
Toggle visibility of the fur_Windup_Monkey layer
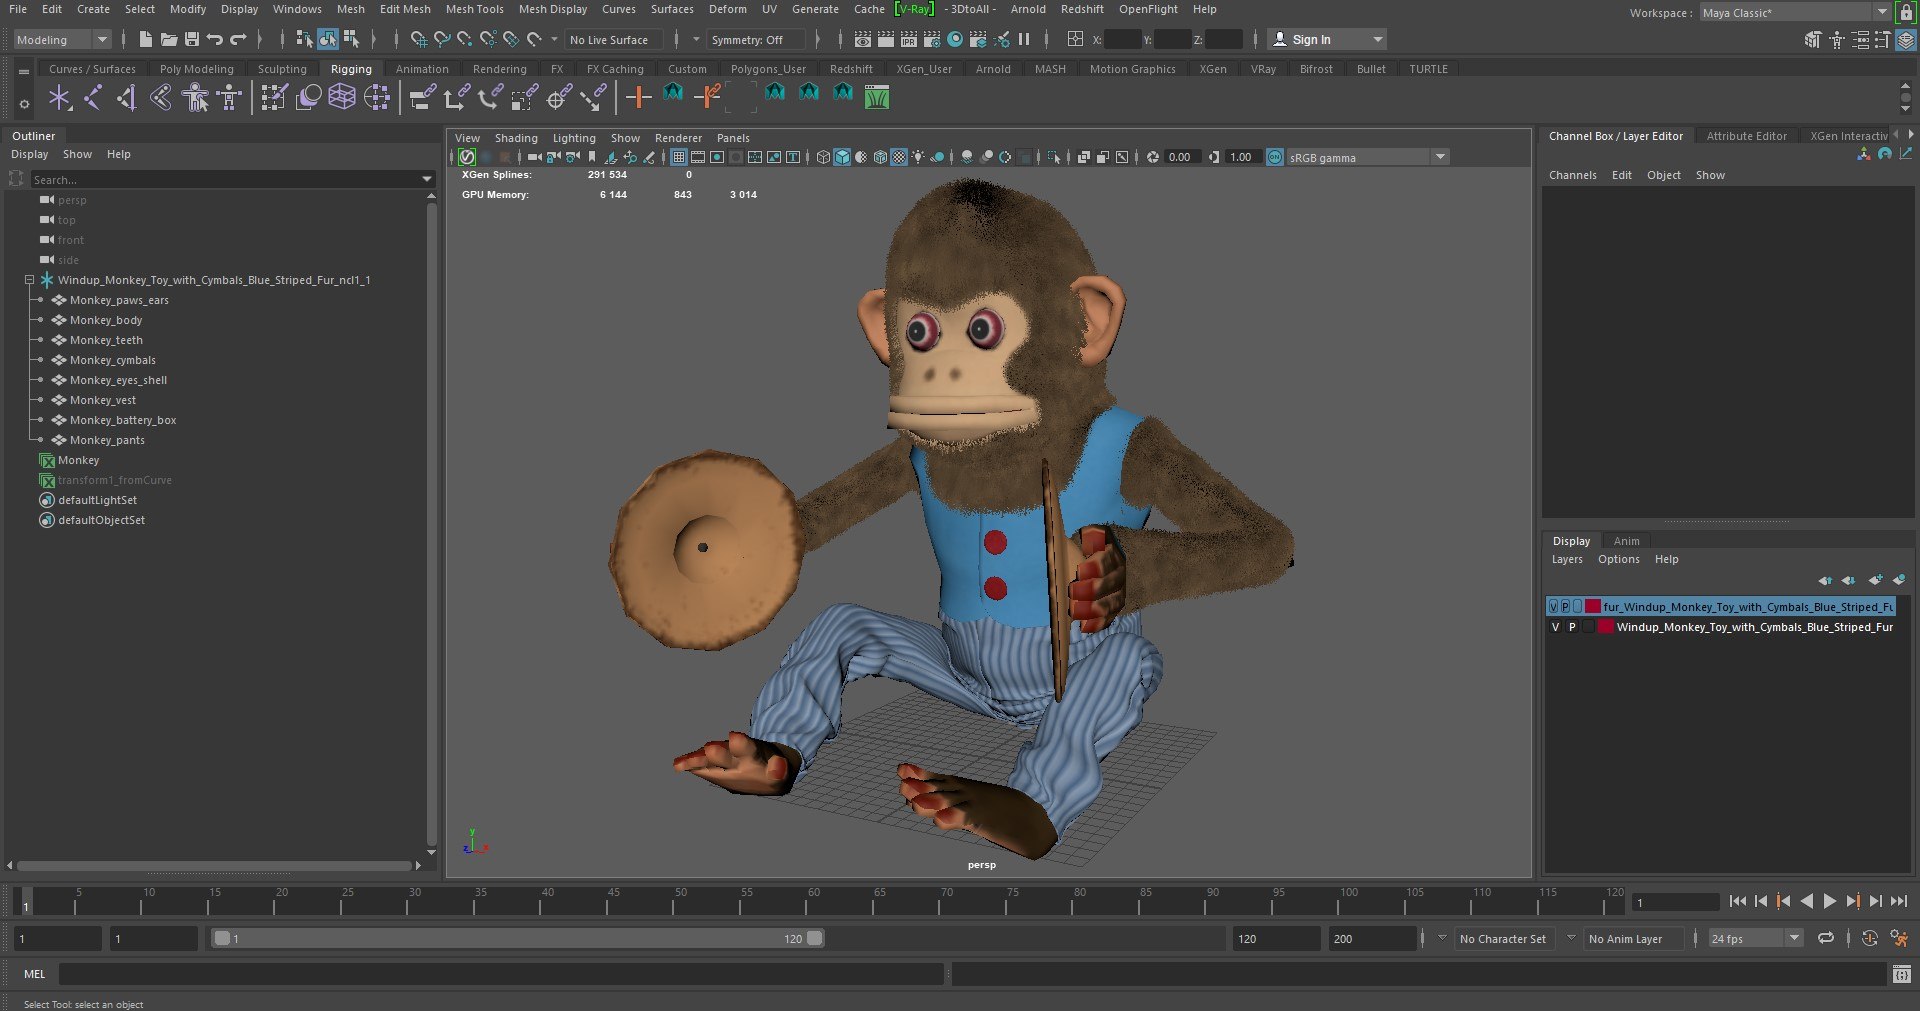pos(1553,607)
